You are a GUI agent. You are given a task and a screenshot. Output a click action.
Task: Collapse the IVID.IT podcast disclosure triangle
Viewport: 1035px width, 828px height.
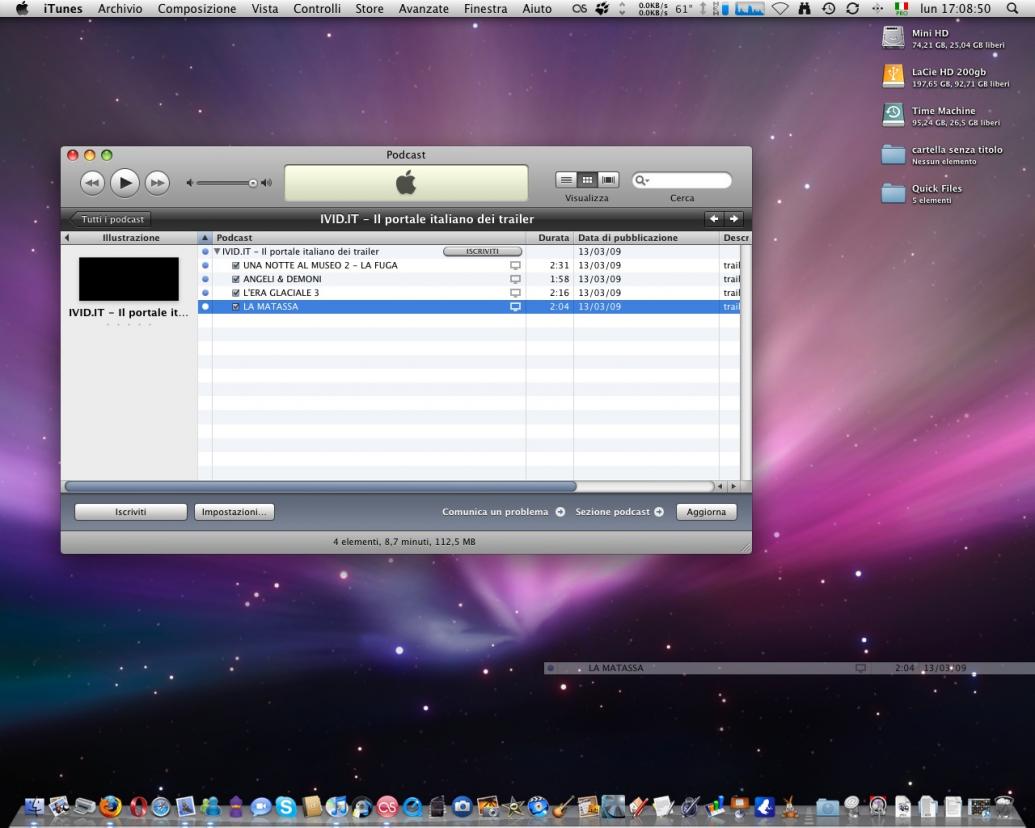pos(217,252)
